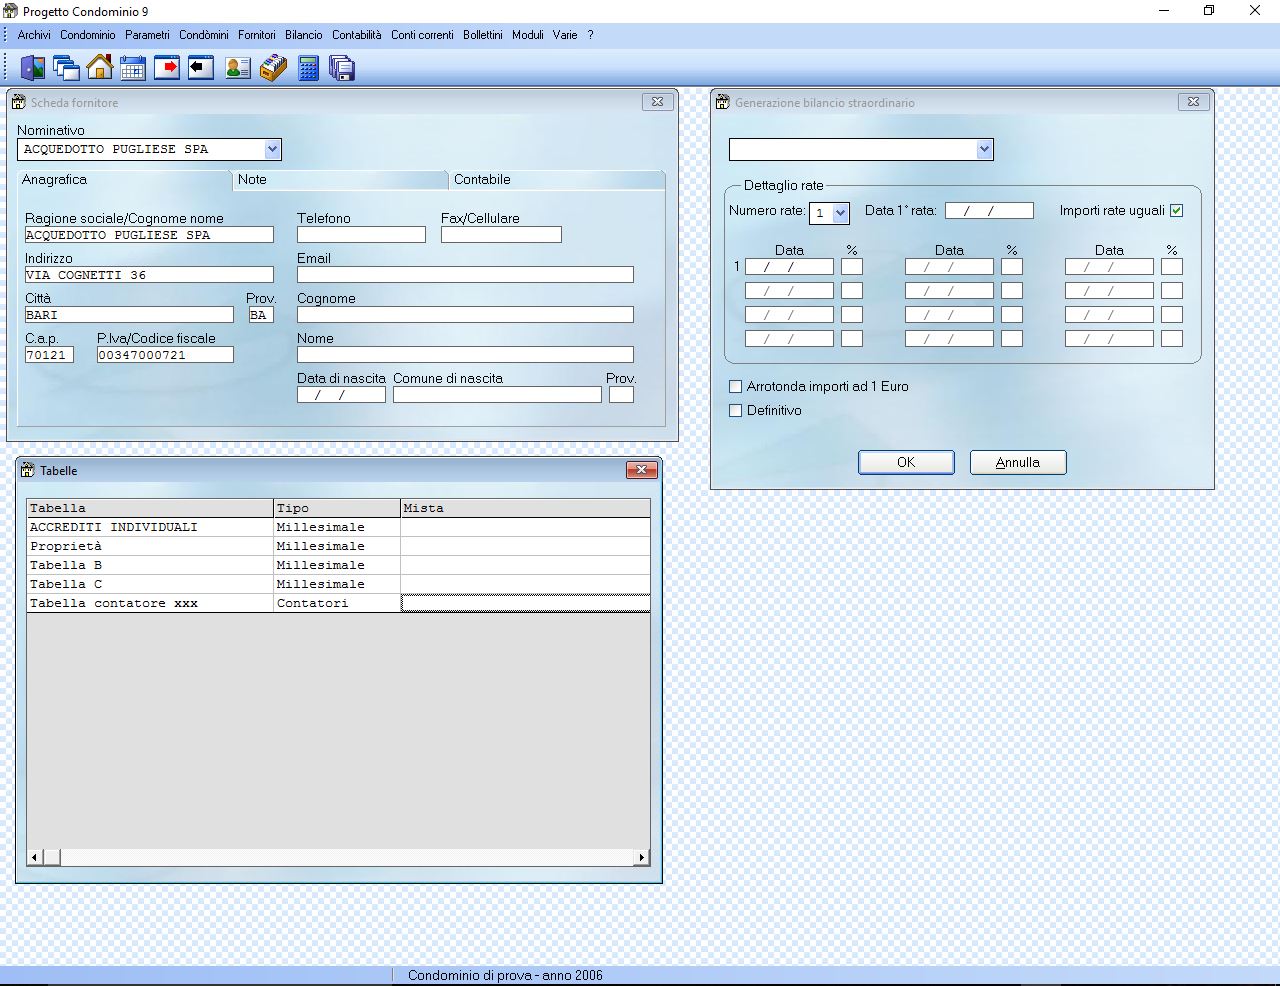Open the Bilancio menu

(304, 35)
